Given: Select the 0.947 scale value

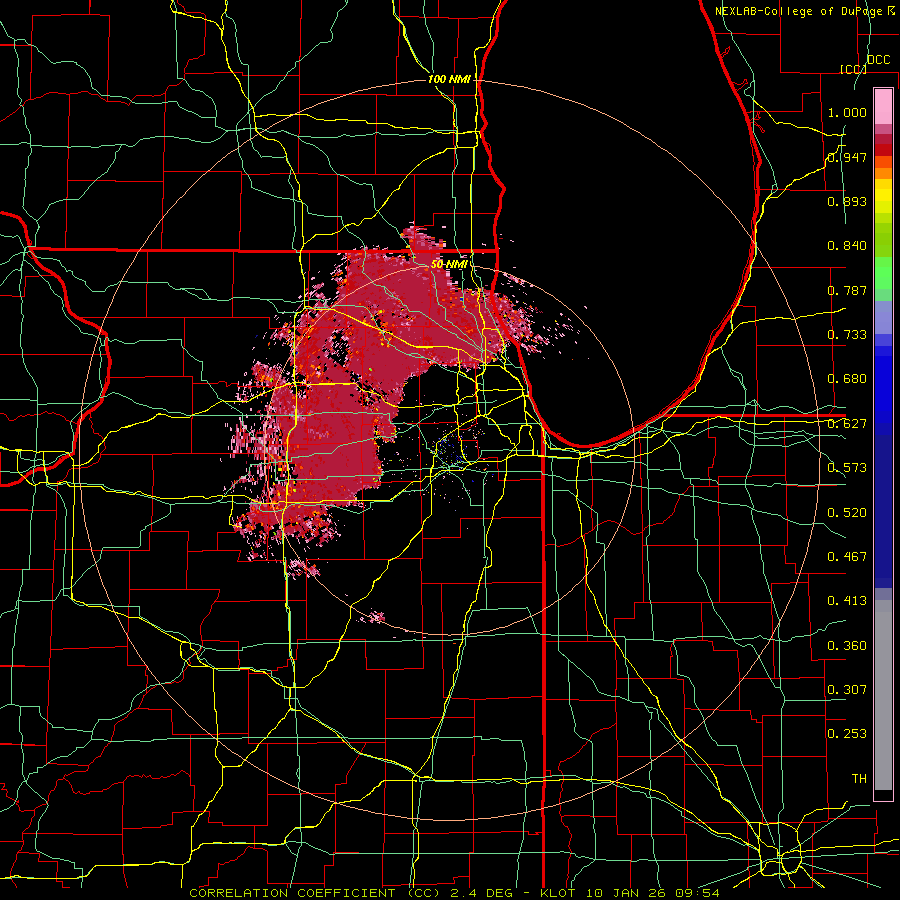Looking at the screenshot, I should point(847,157).
